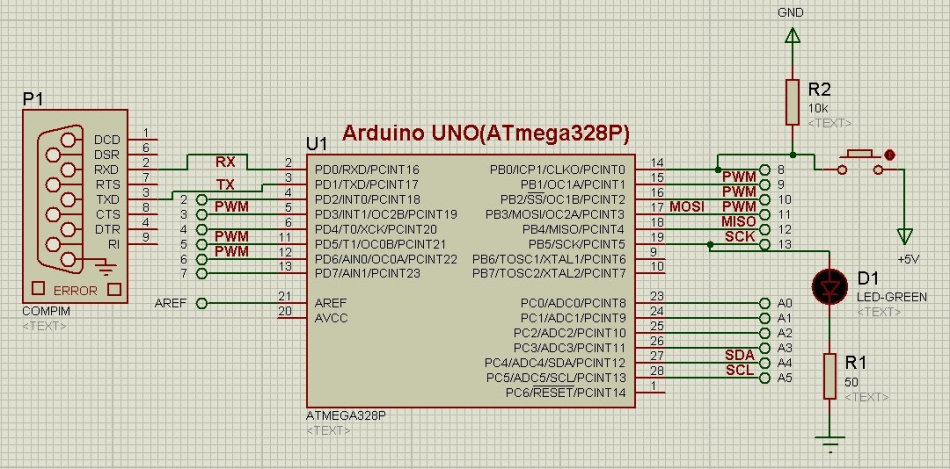The width and height of the screenshot is (950, 469).
Task: Click the GND terminal arrow above R2
Action: pyautogui.click(x=792, y=37)
